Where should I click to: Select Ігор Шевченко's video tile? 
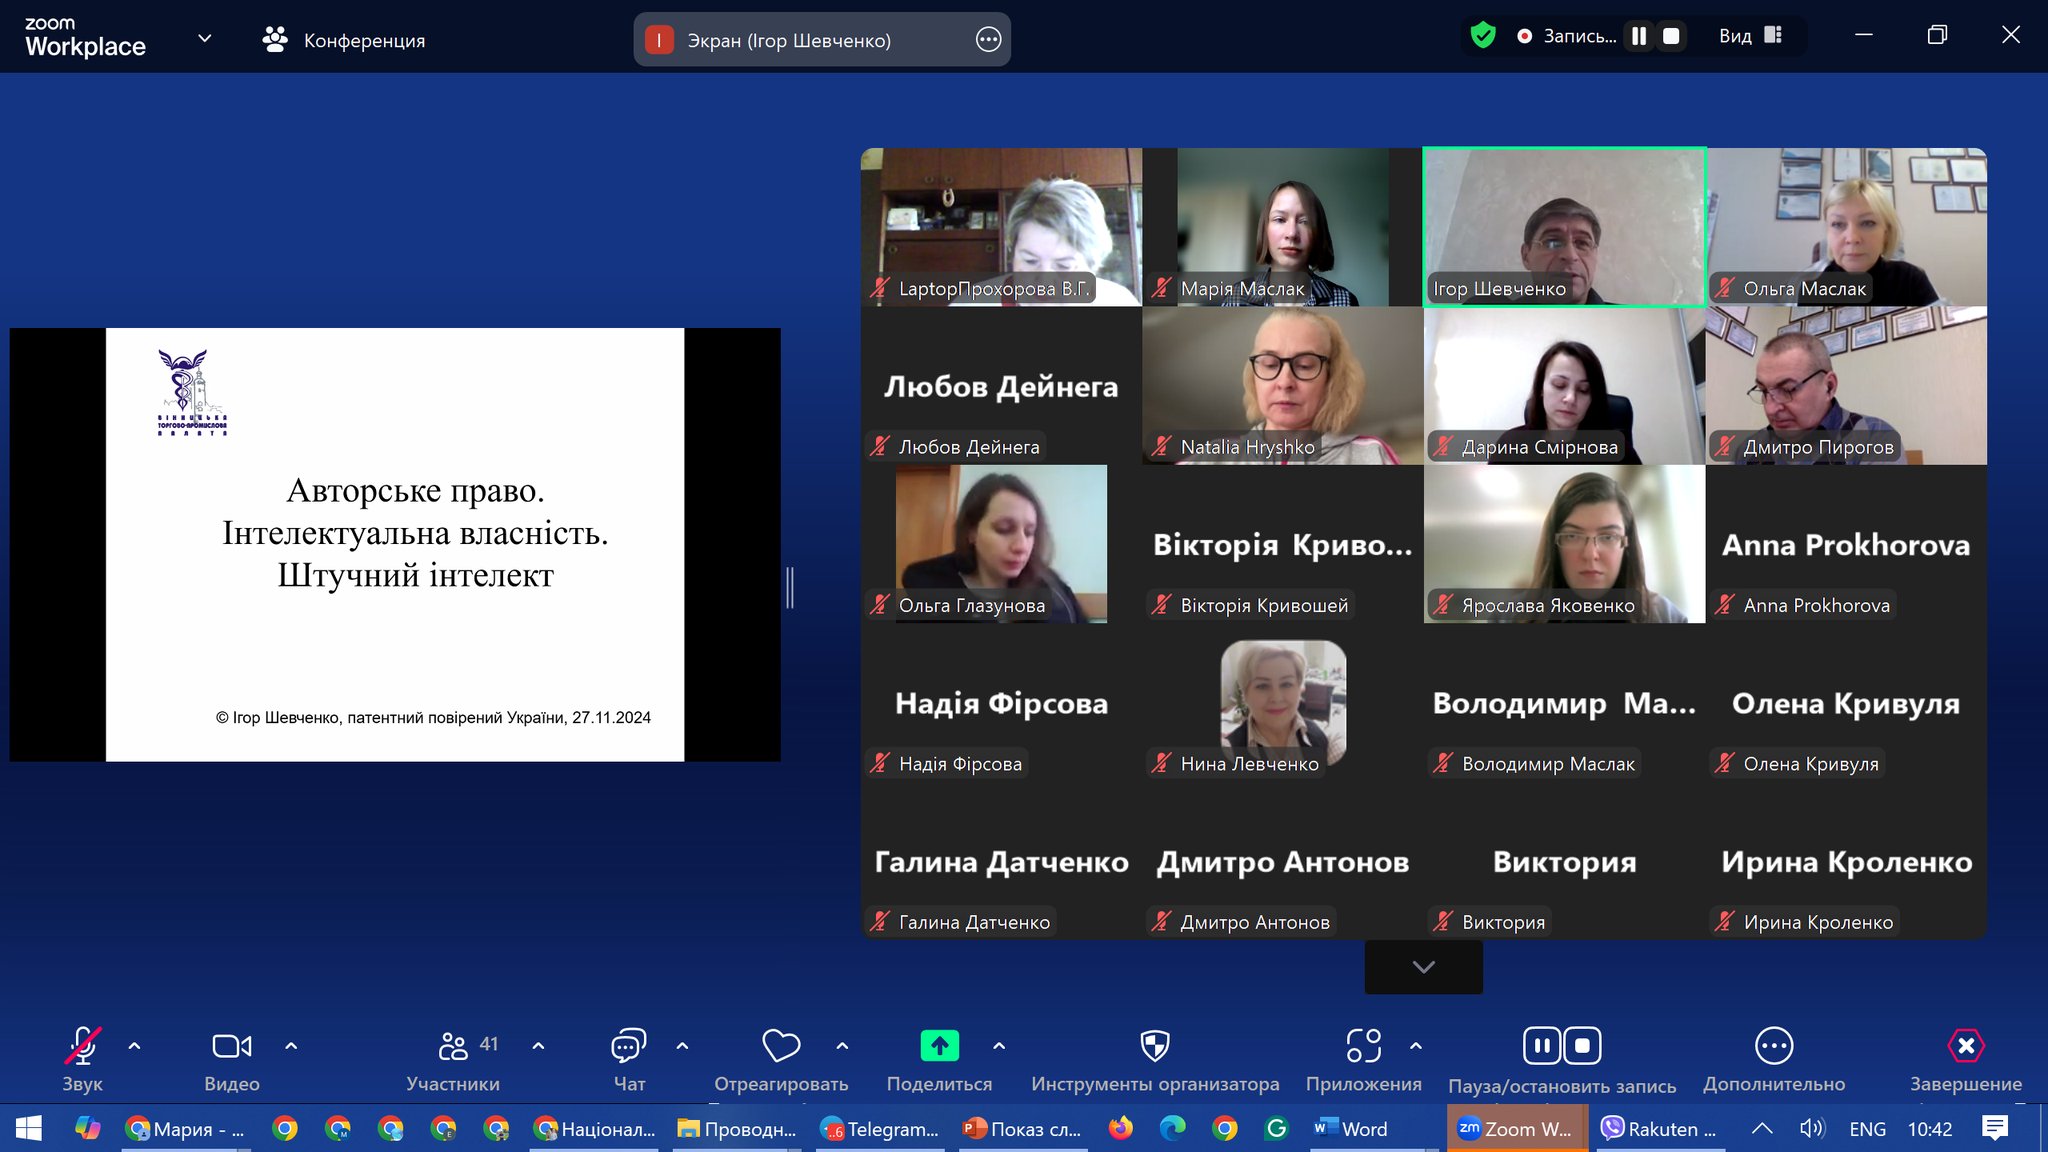pos(1564,227)
